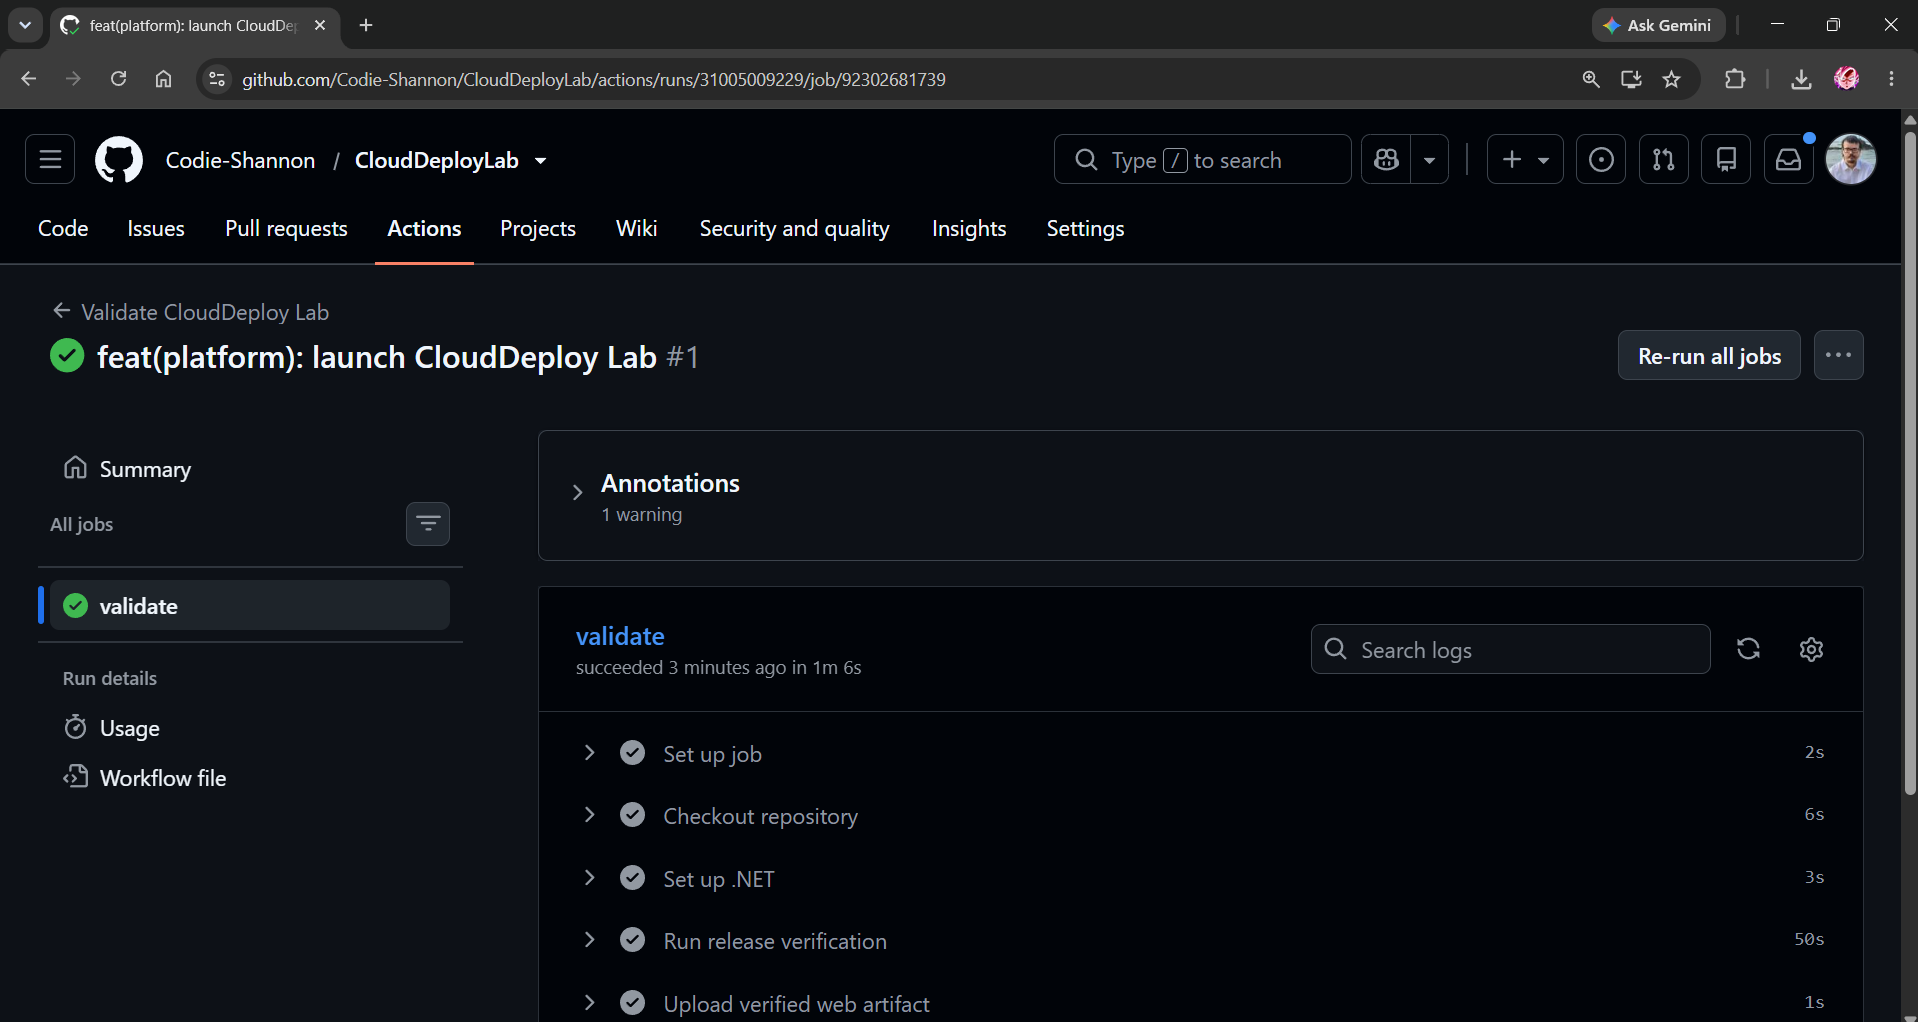Open the browser downloads icon
The image size is (1918, 1022).
pyautogui.click(x=1801, y=79)
